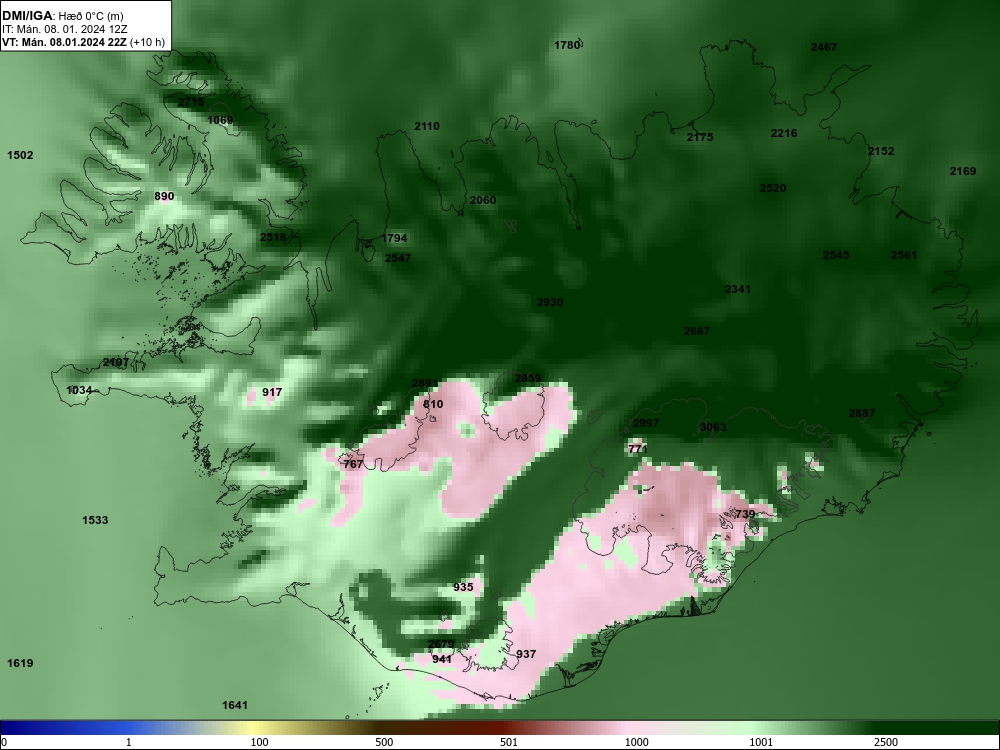Click the 937 map label

526,654
